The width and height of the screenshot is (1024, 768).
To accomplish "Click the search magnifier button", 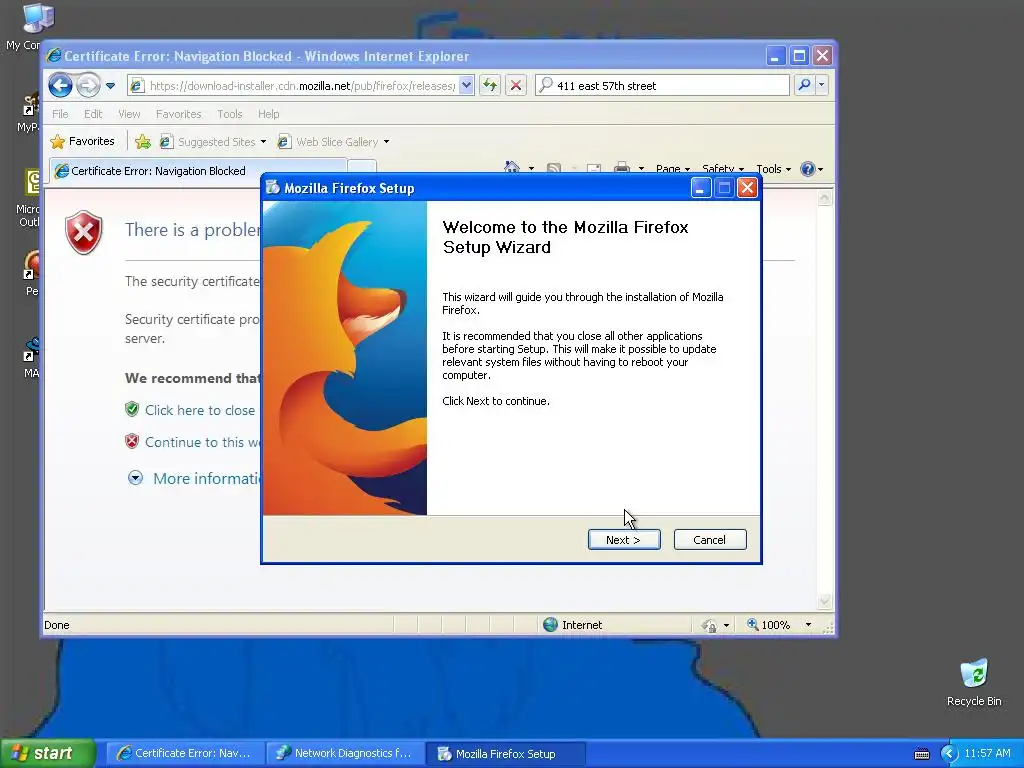I will tap(805, 85).
